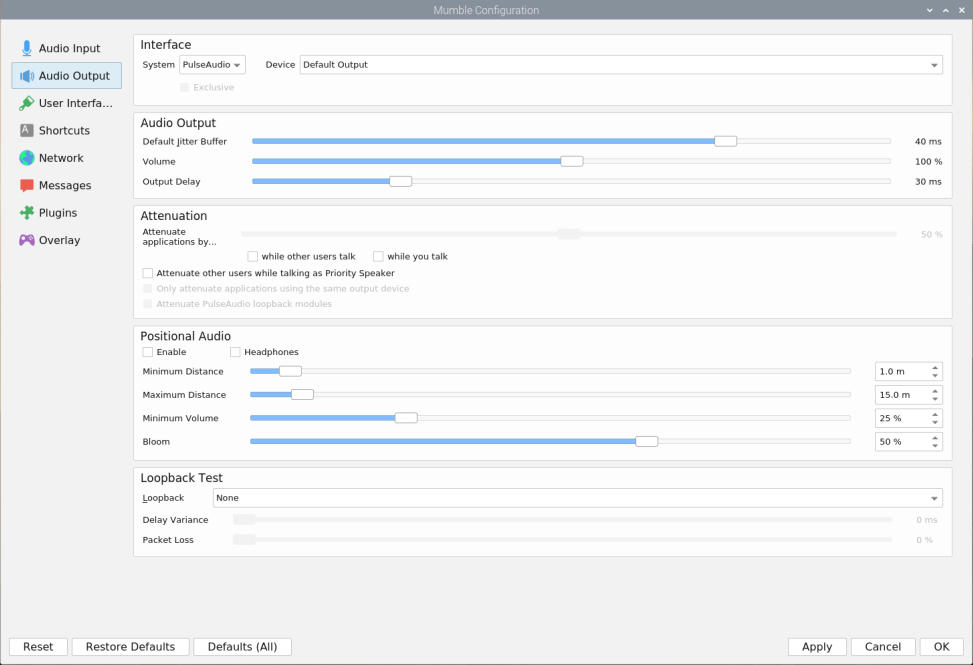973x665 pixels.
Task: Tick the 'while you talk' checkbox
Action: [x=379, y=257]
